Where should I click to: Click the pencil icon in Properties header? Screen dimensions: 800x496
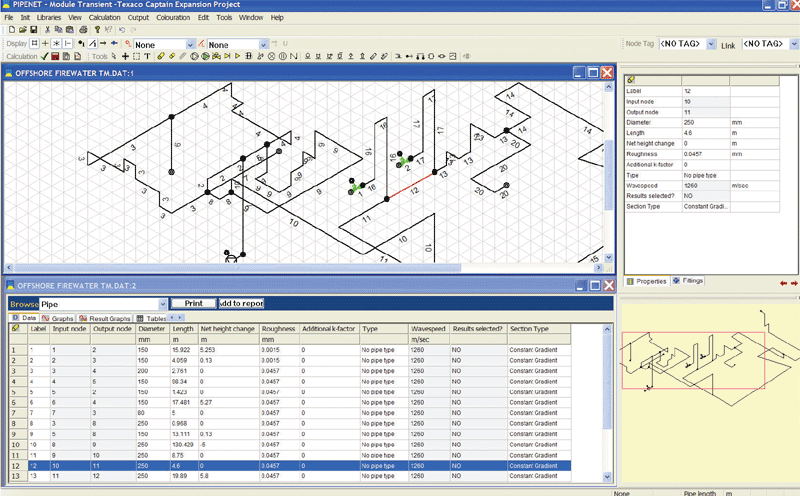click(x=631, y=80)
